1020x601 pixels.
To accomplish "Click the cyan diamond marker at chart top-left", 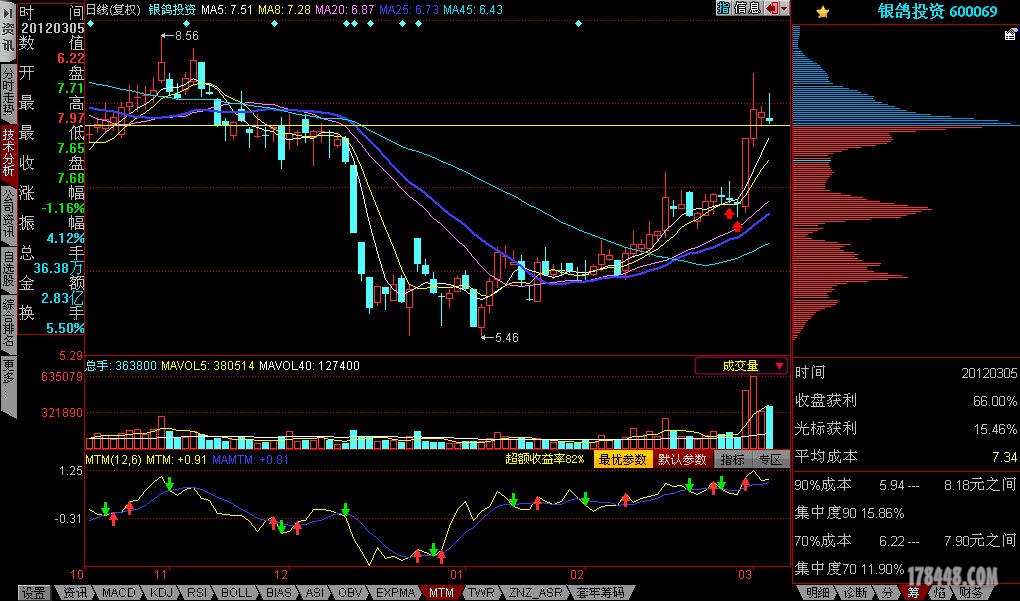I will tap(91, 23).
